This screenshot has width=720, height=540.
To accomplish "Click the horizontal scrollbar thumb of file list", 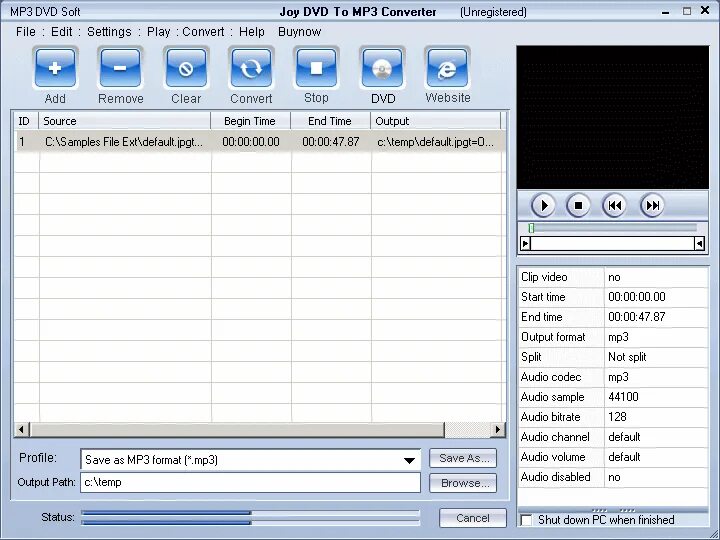I will (237, 430).
